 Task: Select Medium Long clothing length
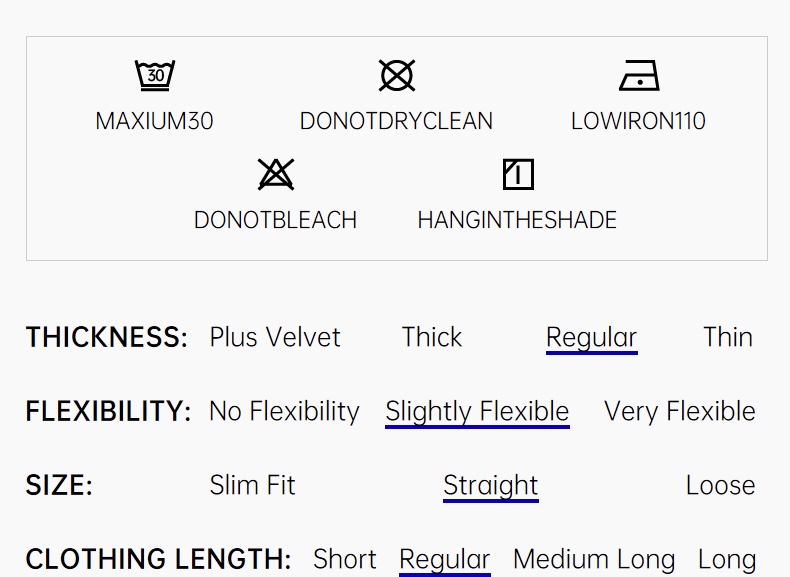tap(594, 558)
